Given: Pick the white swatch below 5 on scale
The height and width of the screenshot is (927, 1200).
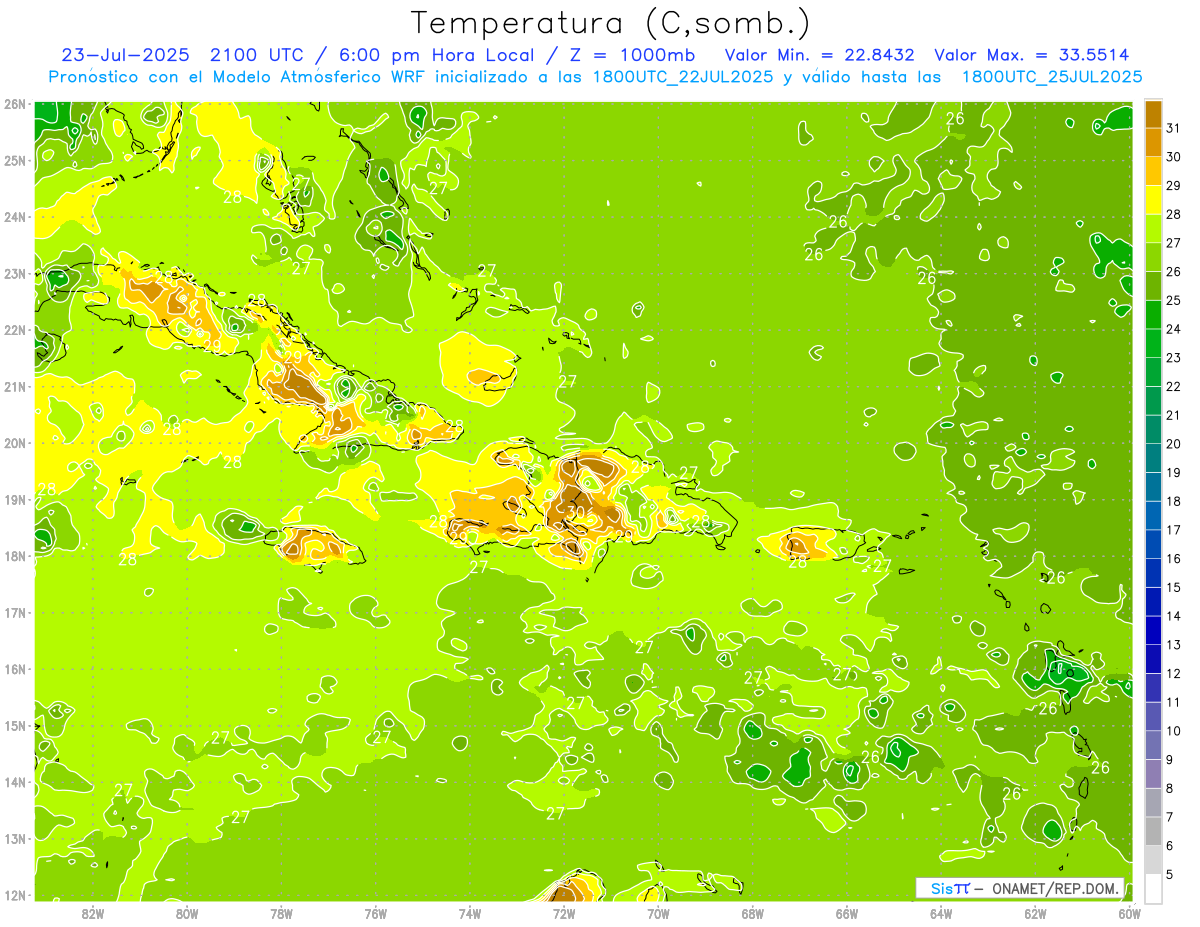Looking at the screenshot, I should [x=1154, y=888].
